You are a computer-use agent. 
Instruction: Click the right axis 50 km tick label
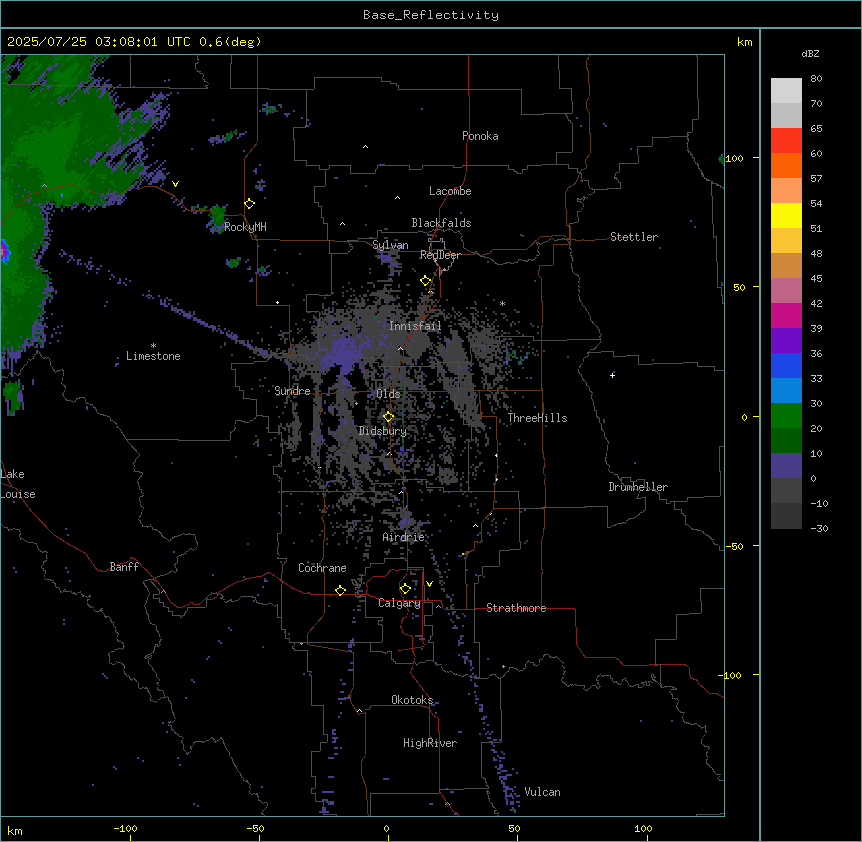(x=739, y=287)
